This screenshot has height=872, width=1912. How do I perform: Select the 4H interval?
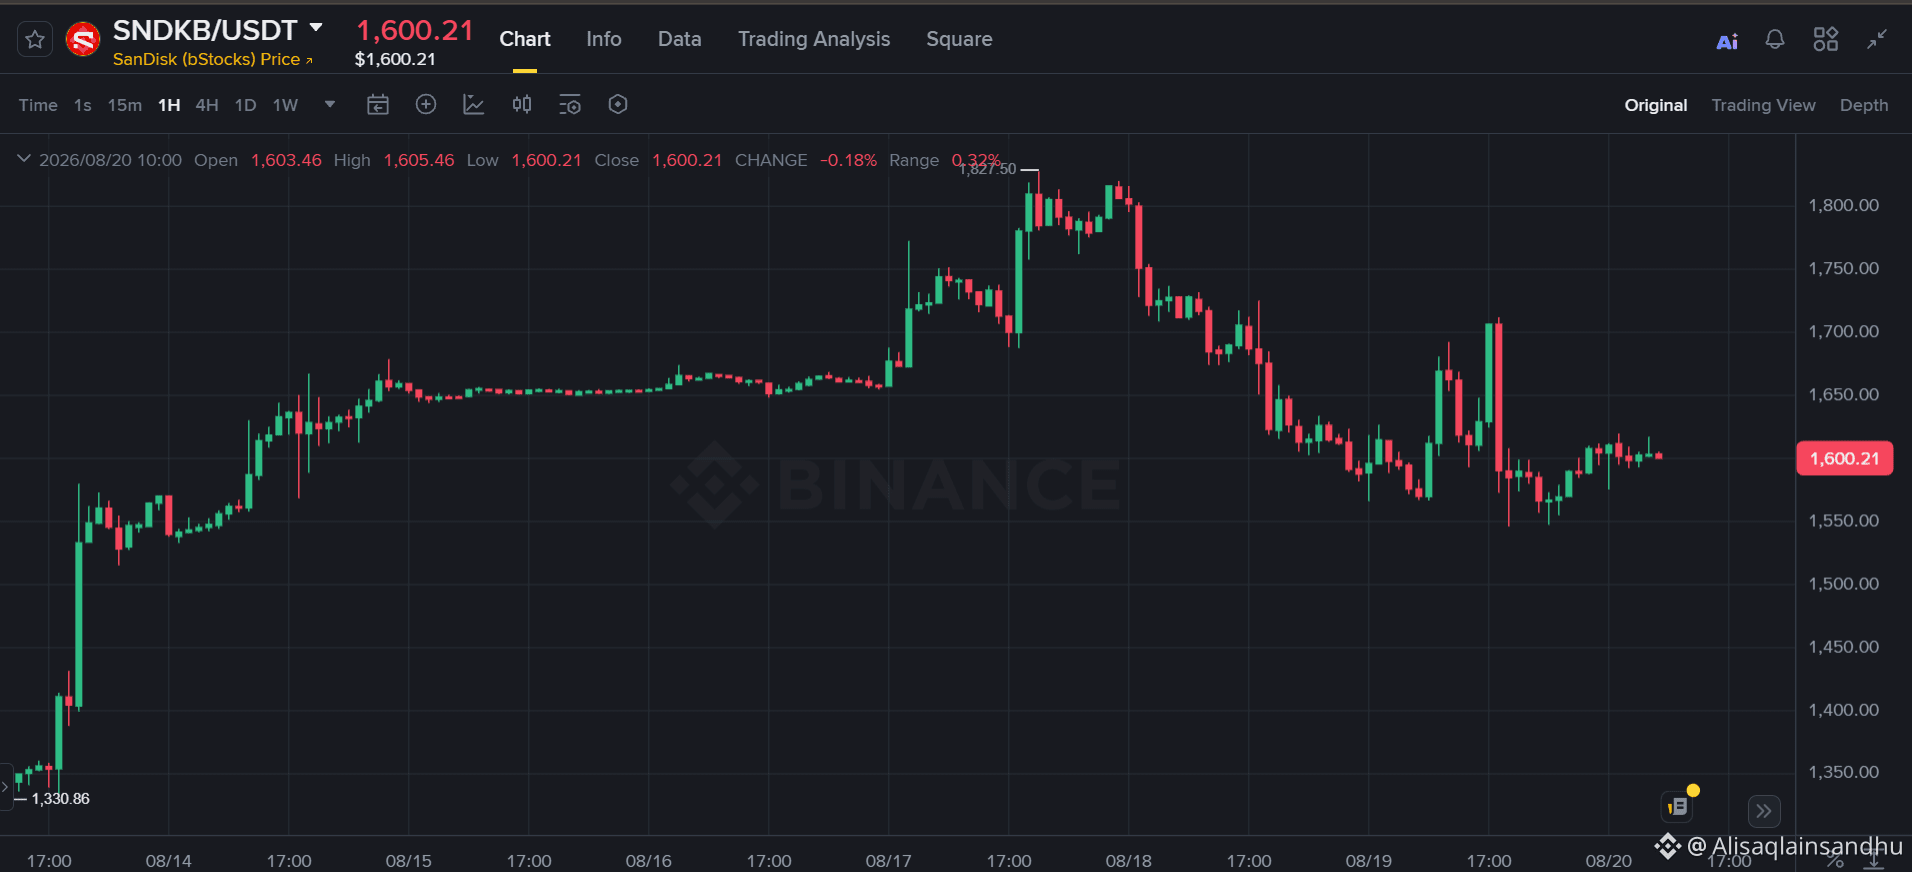pos(207,105)
